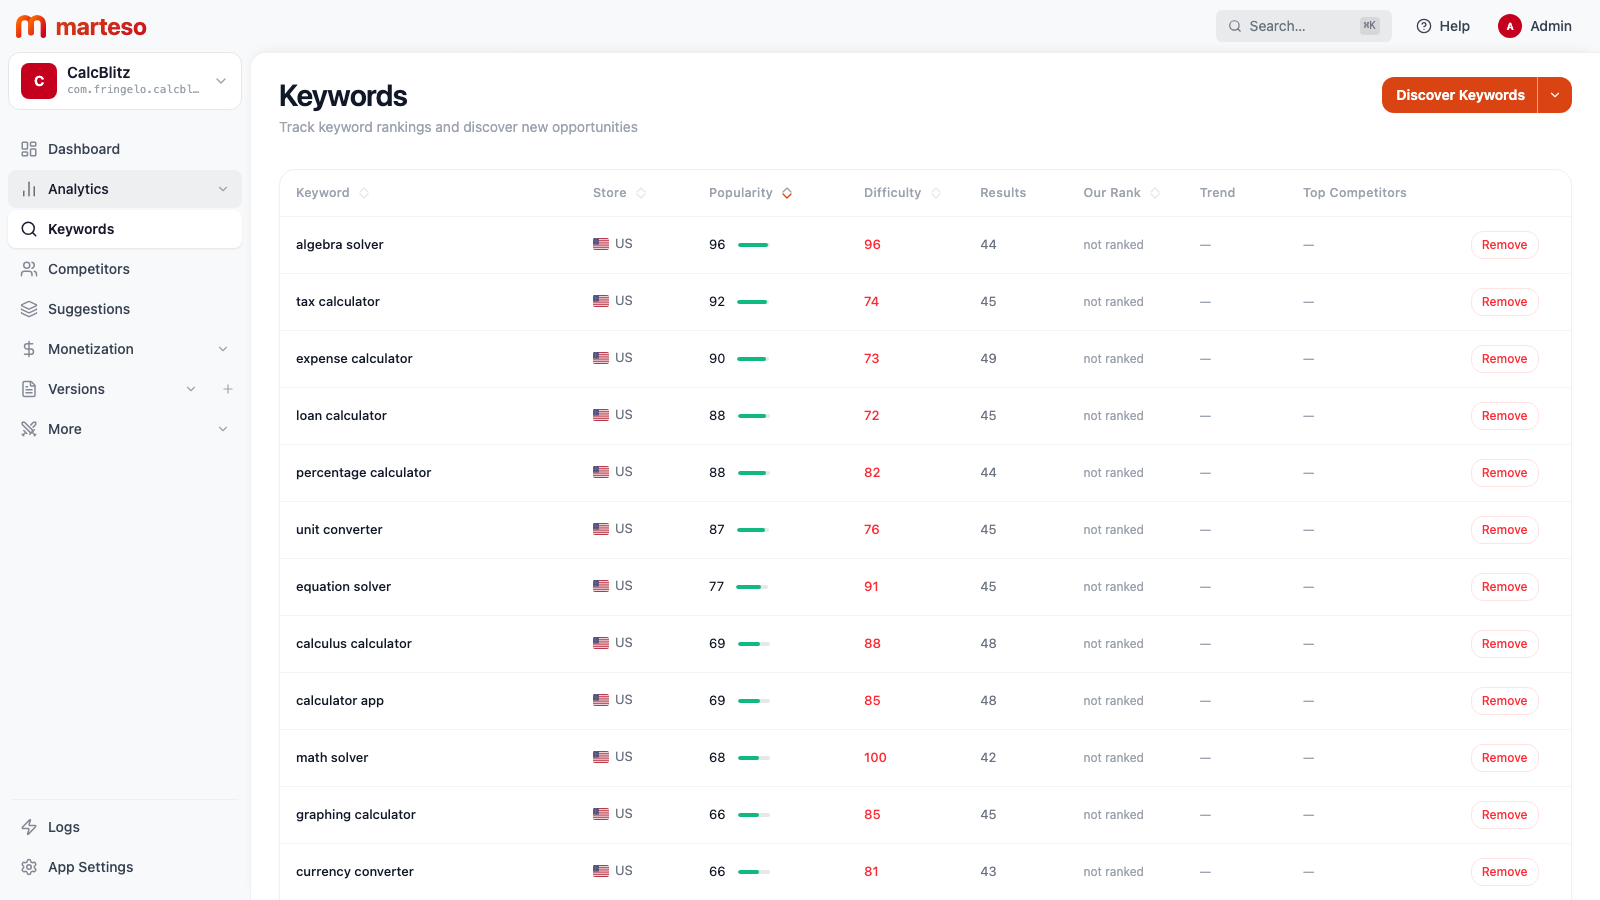
Task: Open the Competitors page
Action: pos(125,269)
